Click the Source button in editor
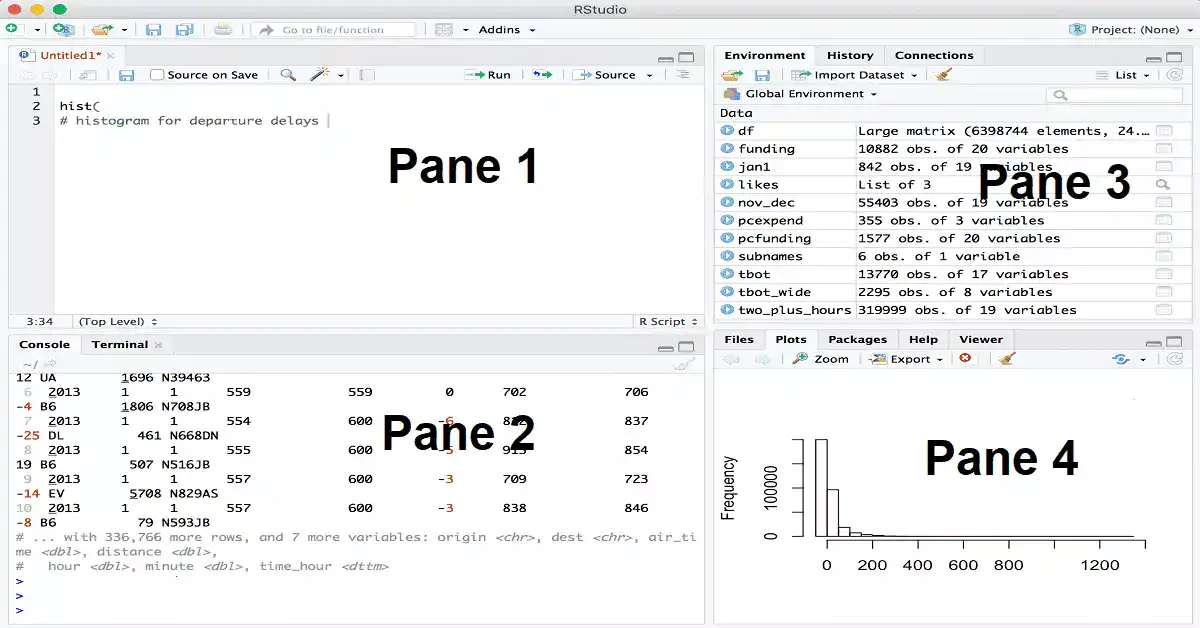1200x628 pixels. tap(606, 75)
